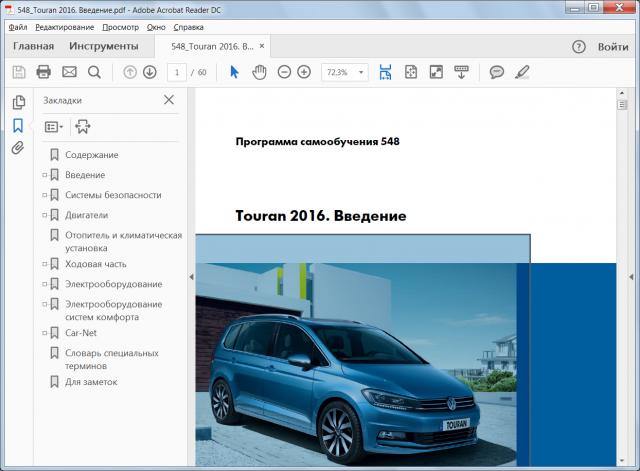Open the Find text magnifier icon
The height and width of the screenshot is (471, 640).
(94, 72)
